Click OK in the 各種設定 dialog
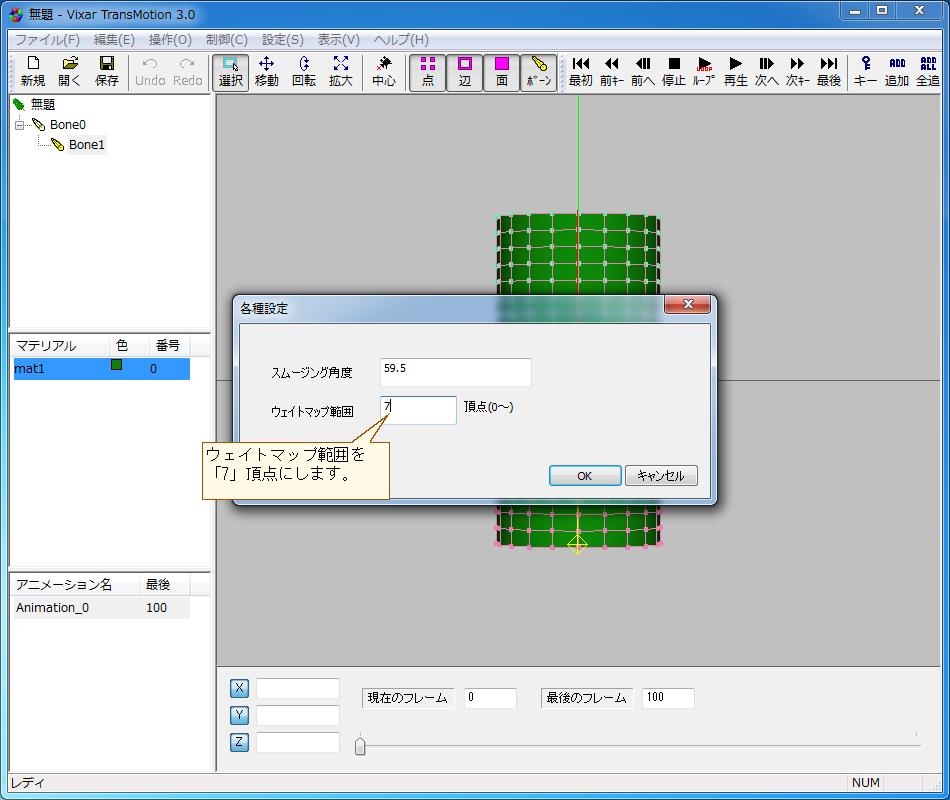Screen dimensions: 950x800 click(585, 476)
